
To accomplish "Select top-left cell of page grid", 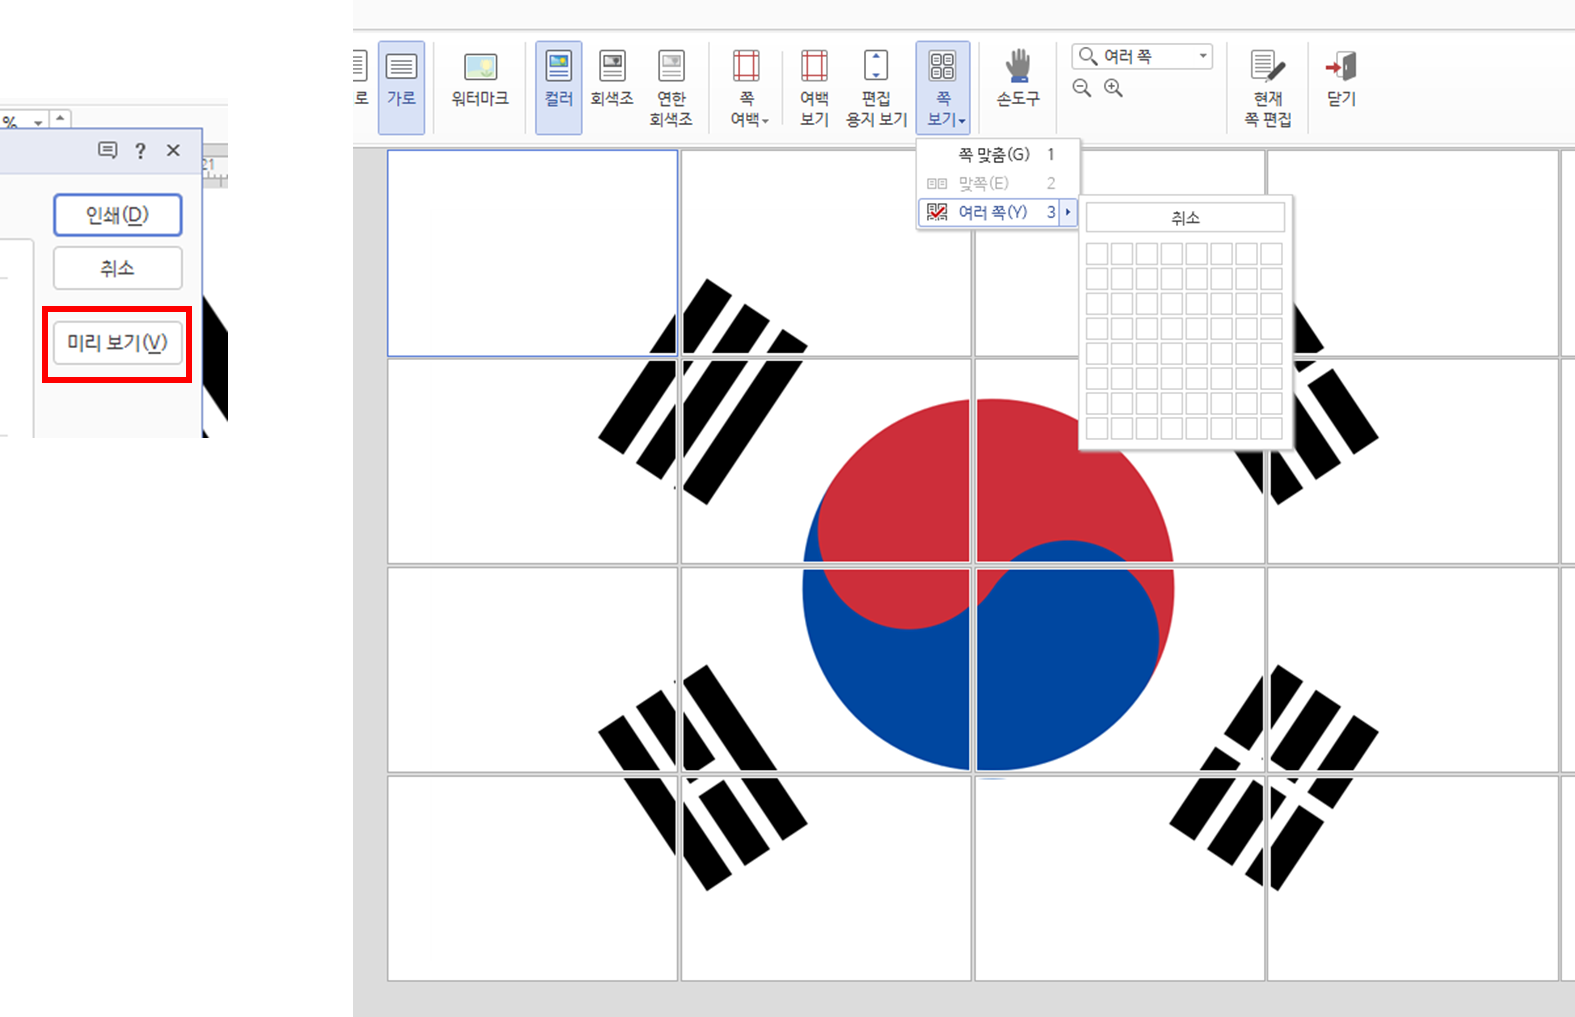I will point(1097,254).
